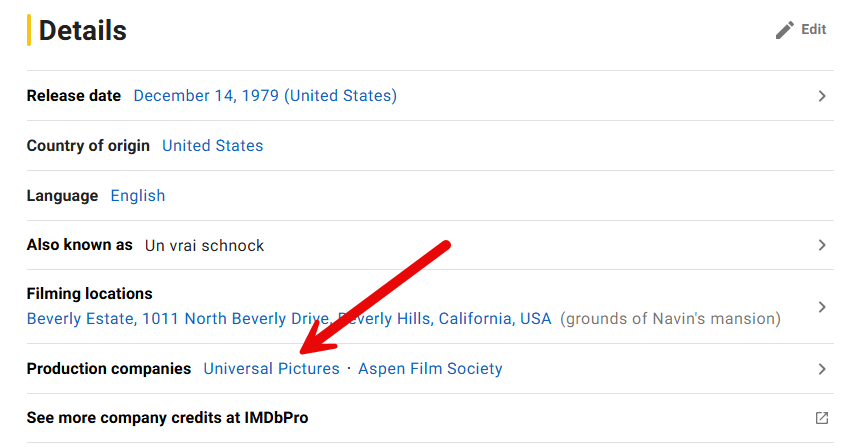
Task: Expand the Production companies chevron
Action: (x=821, y=369)
